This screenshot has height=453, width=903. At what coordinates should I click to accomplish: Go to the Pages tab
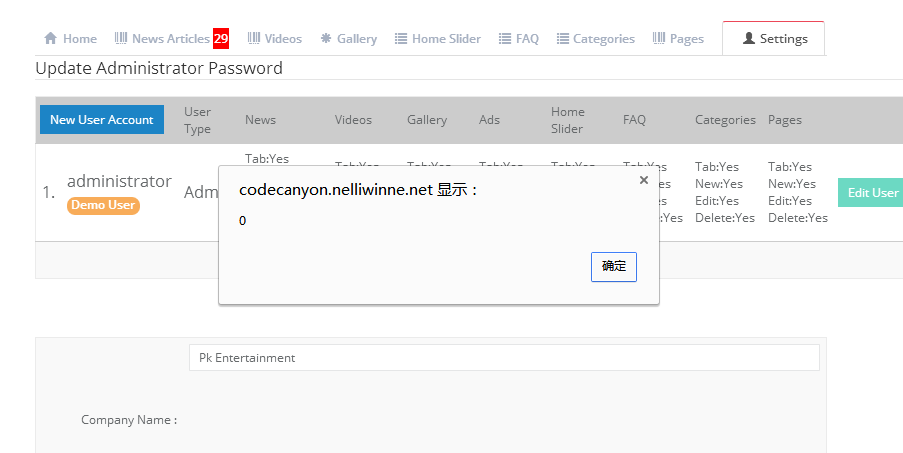(x=678, y=39)
